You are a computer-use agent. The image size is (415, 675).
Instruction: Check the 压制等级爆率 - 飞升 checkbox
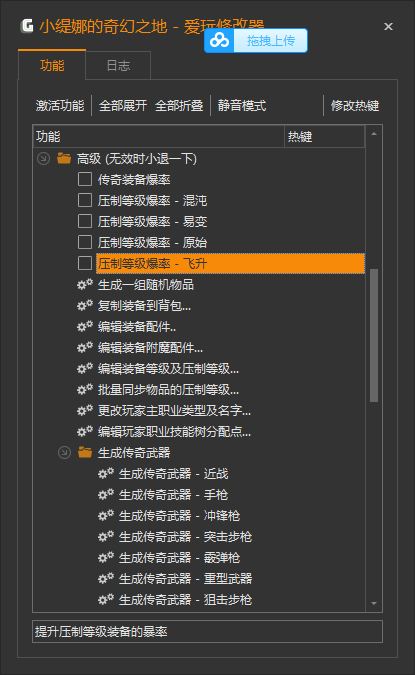(x=85, y=263)
